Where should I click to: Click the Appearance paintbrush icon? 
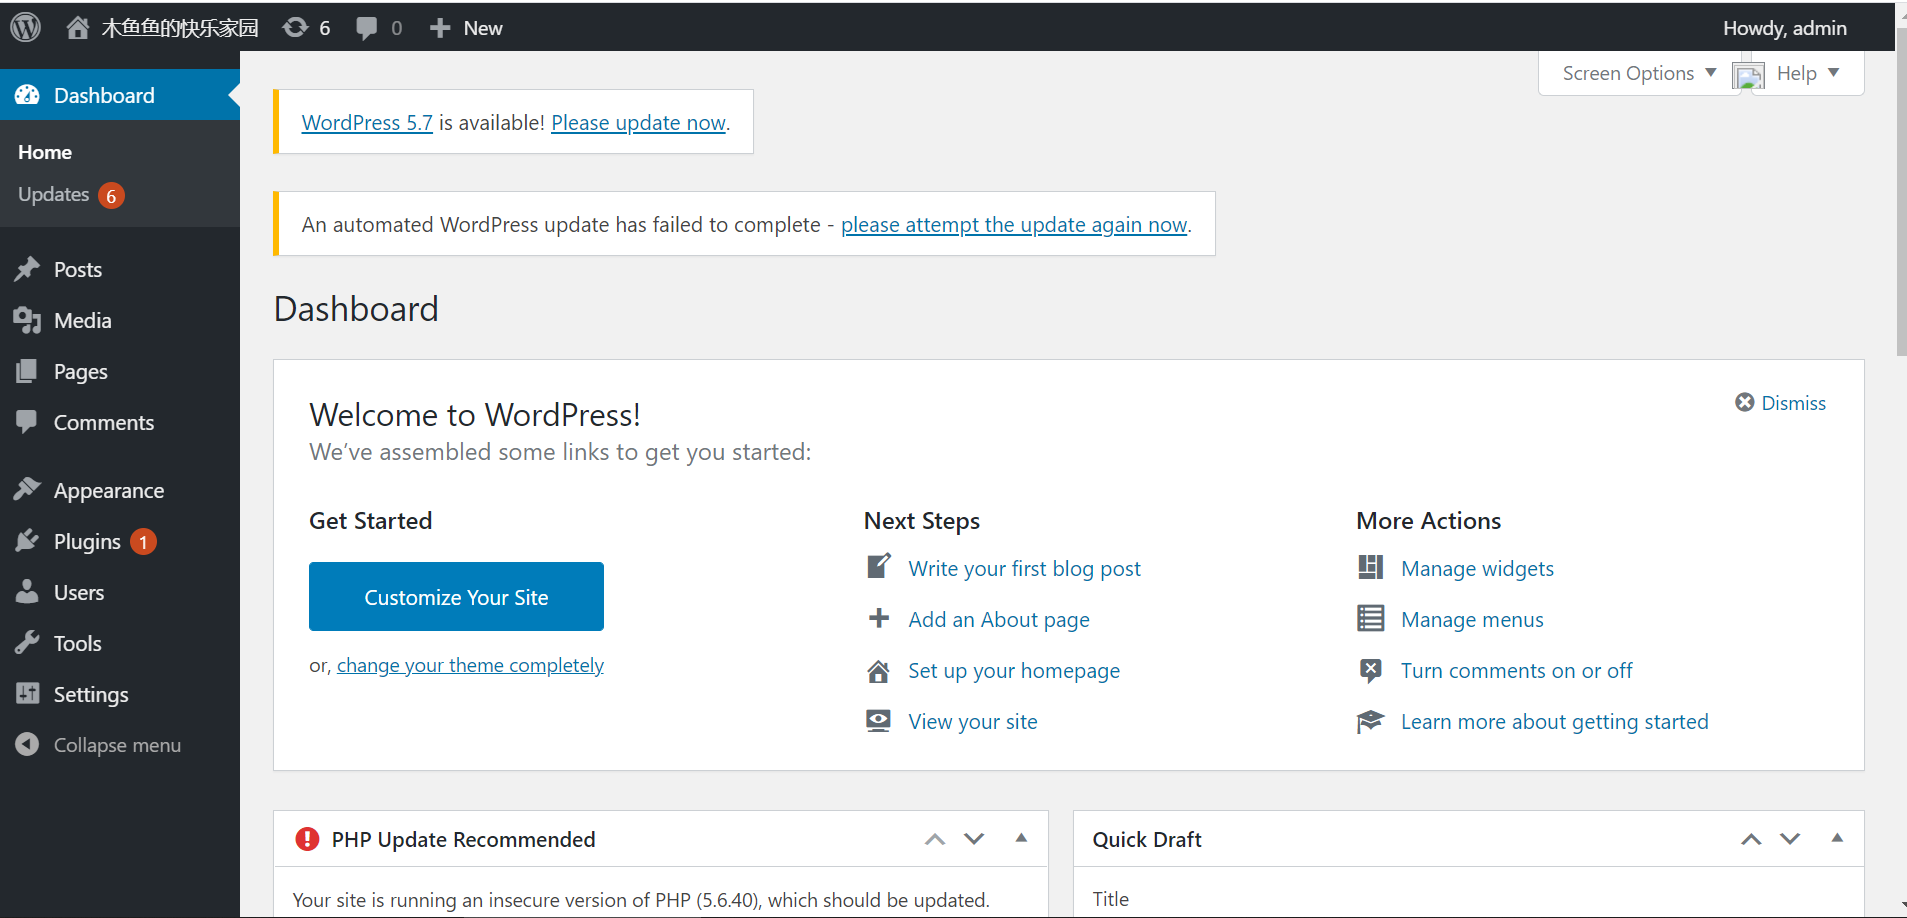pos(28,489)
